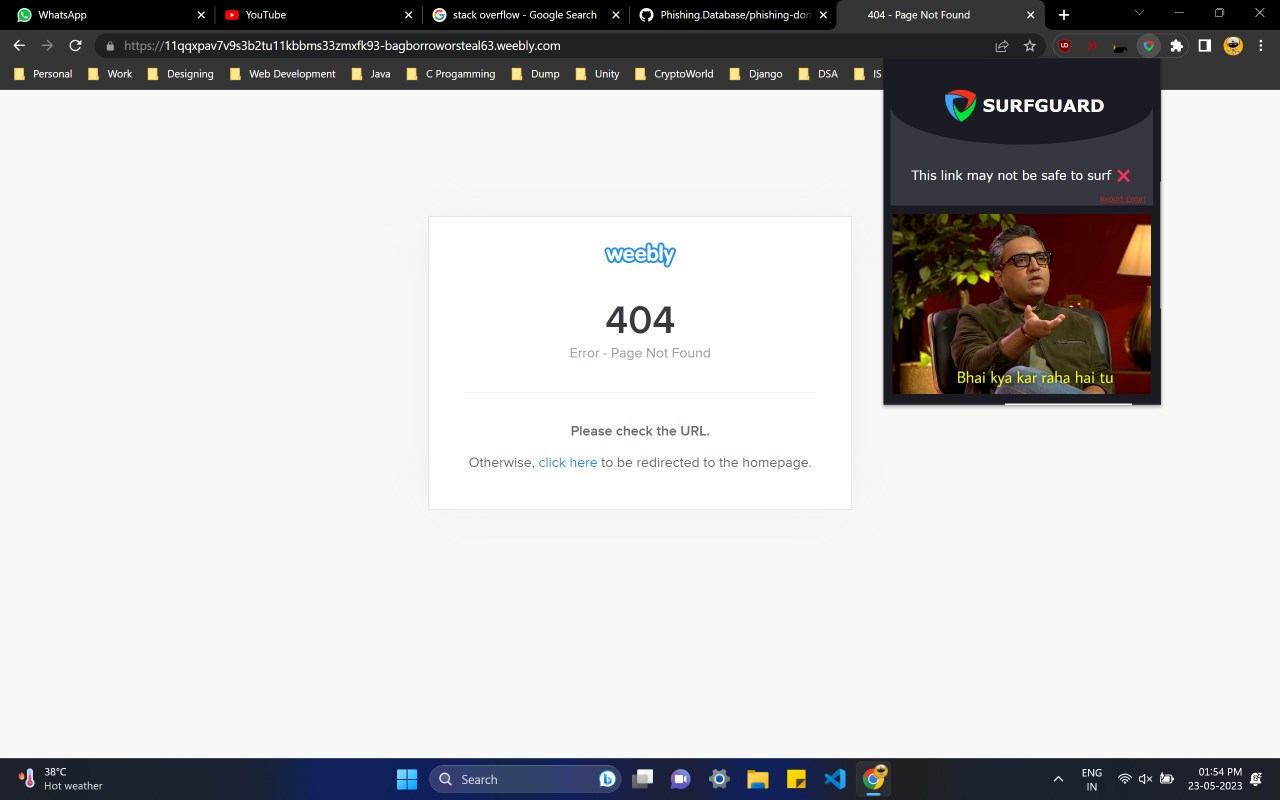Viewport: 1280px width, 800px height.
Task: Open the Designing bookmarks folder
Action: click(x=180, y=74)
